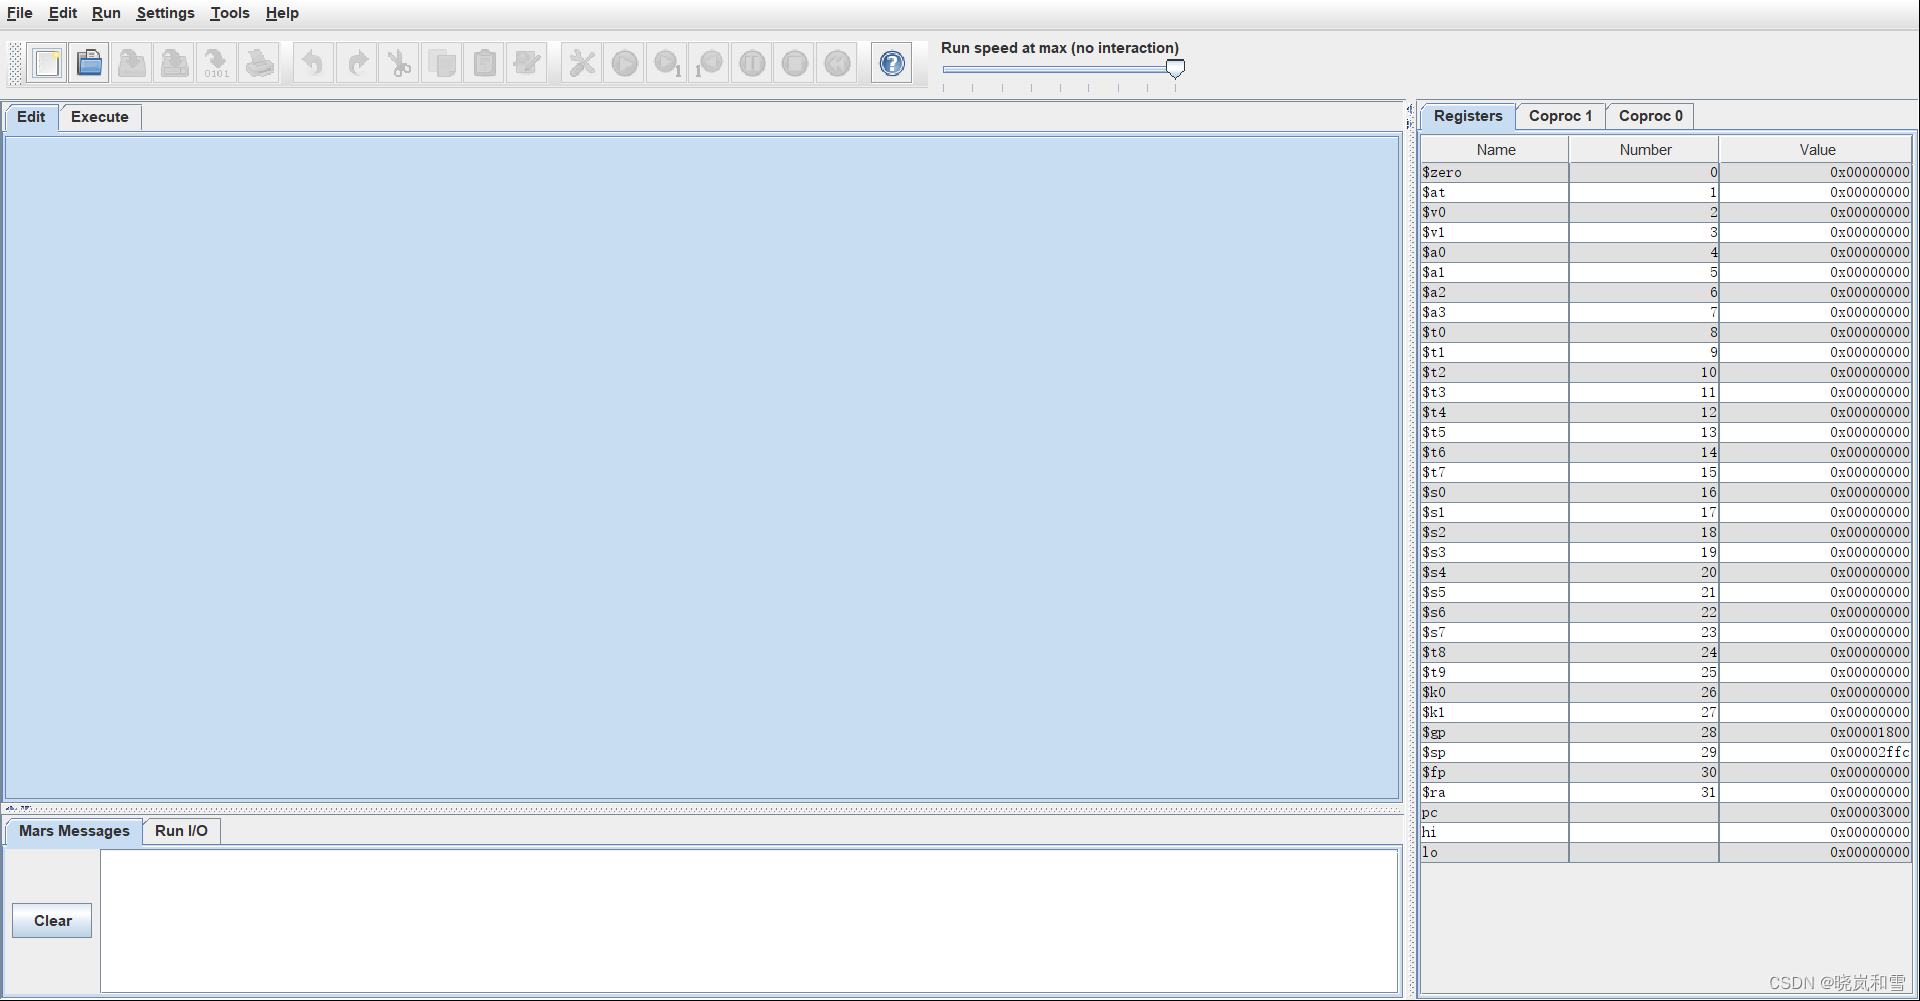Cut the selected text

[398, 62]
